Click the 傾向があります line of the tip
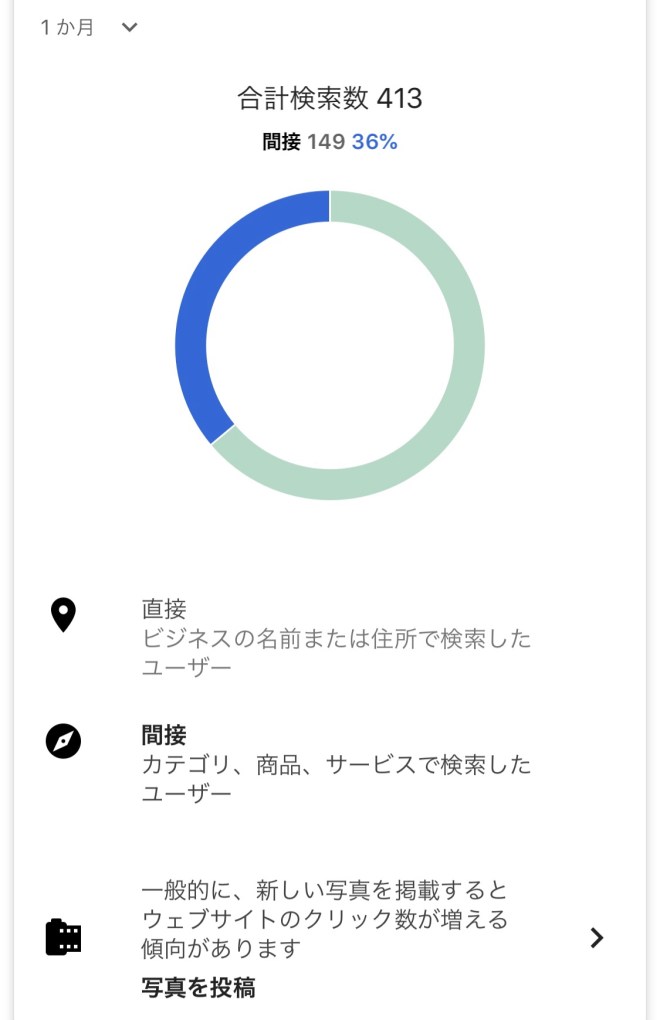The width and height of the screenshot is (660, 1020). click(x=221, y=946)
